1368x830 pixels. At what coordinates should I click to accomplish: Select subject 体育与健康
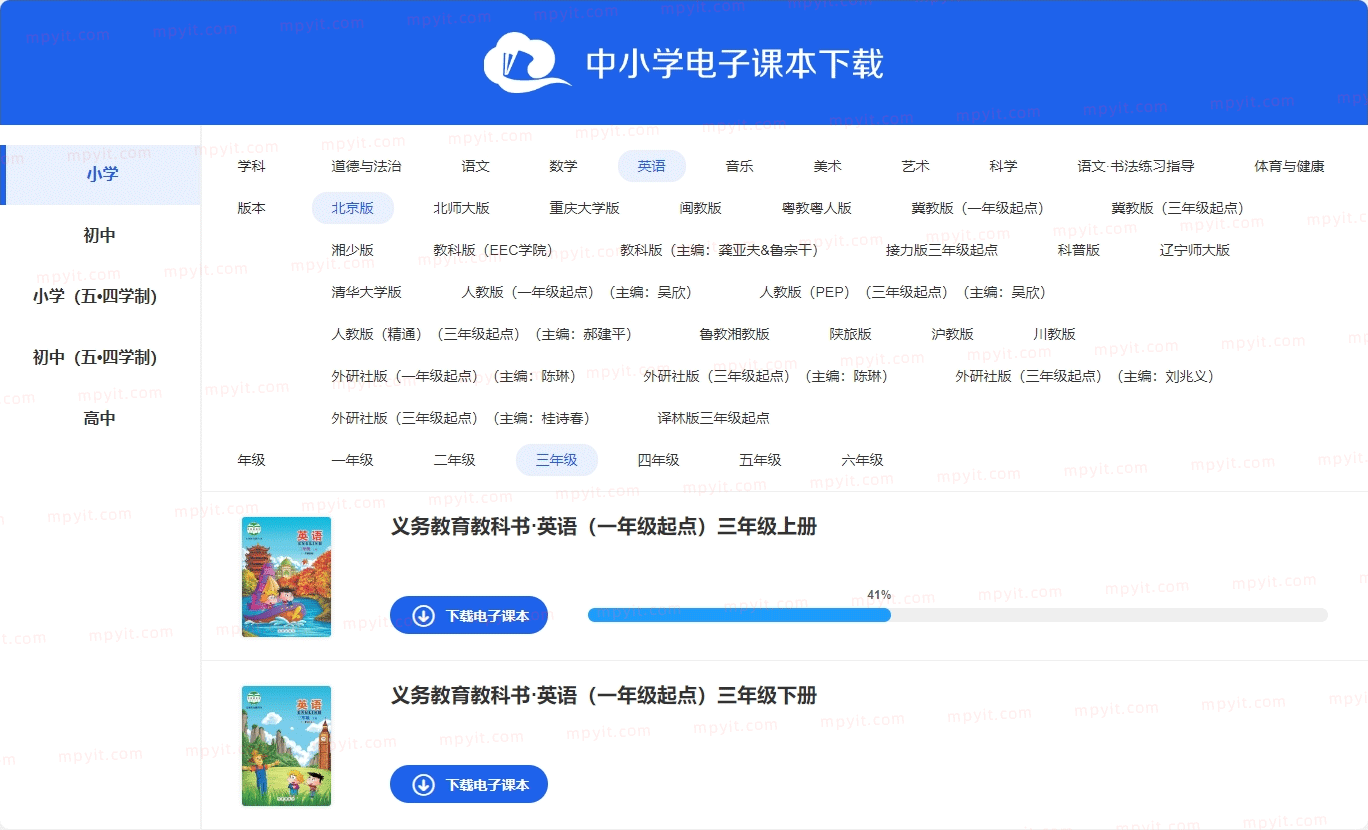pos(1290,166)
